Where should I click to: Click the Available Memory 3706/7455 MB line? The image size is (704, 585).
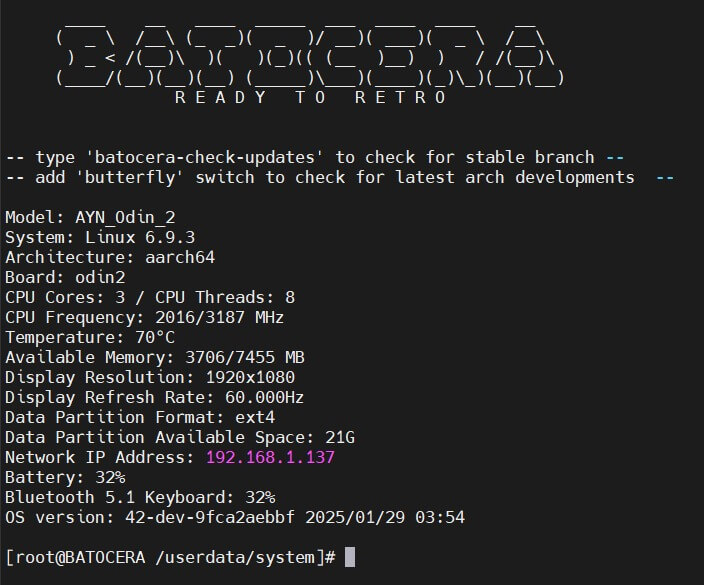[x=155, y=358]
